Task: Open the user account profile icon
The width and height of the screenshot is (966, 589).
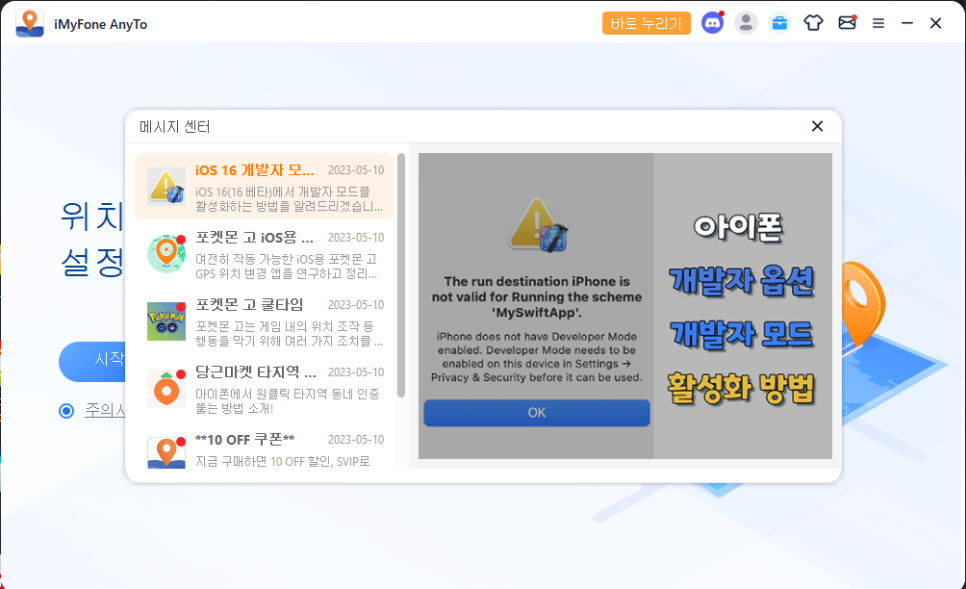Action: [745, 23]
